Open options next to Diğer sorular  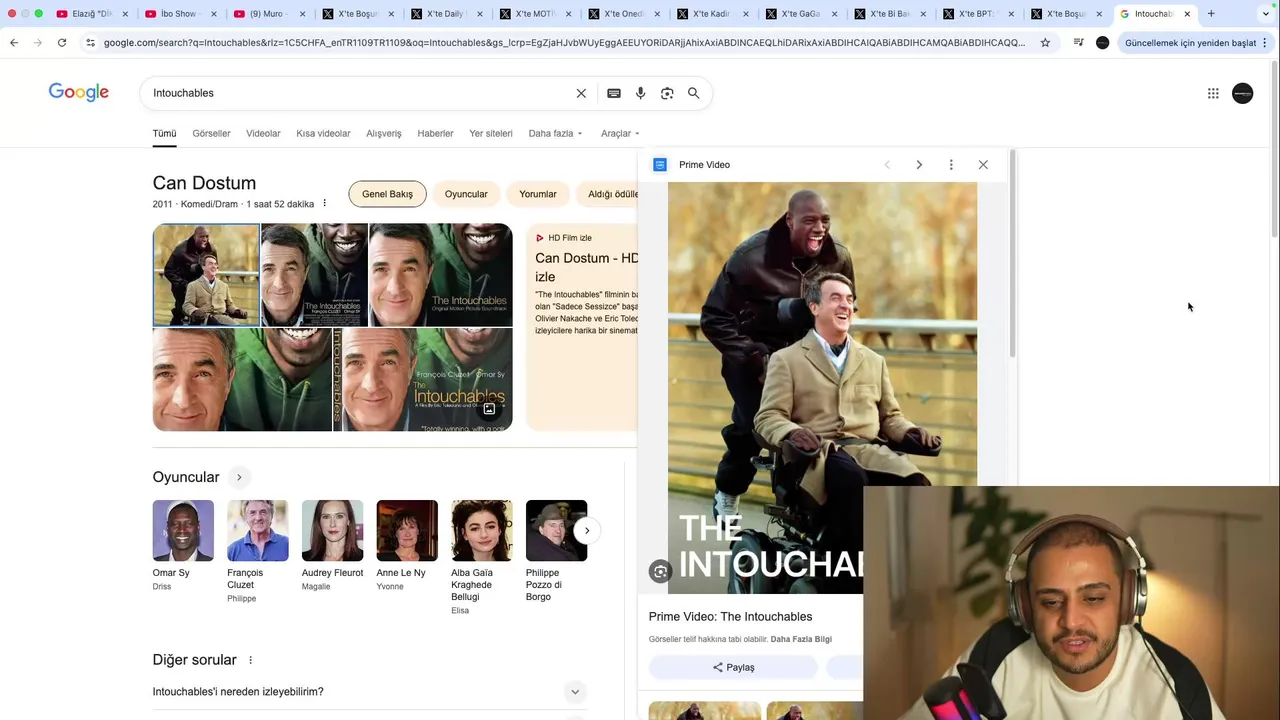(x=251, y=660)
